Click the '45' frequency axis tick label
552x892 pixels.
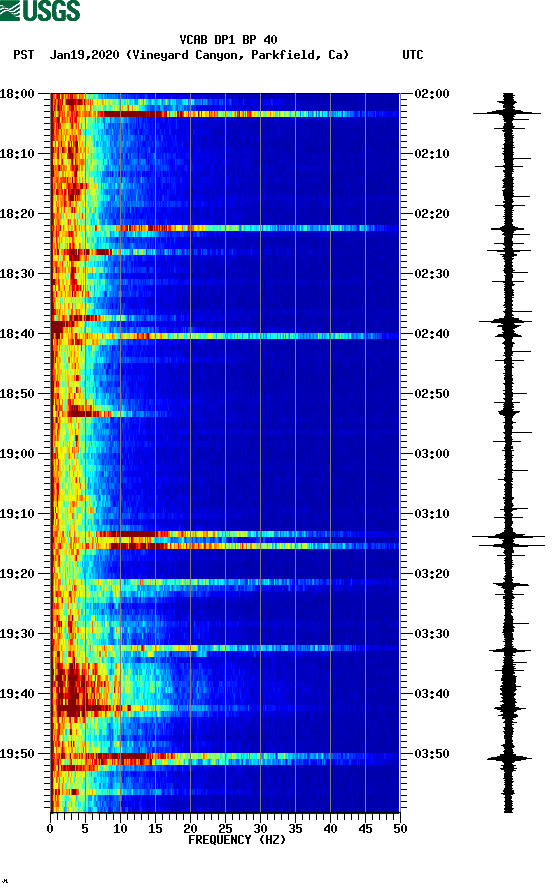click(x=365, y=829)
